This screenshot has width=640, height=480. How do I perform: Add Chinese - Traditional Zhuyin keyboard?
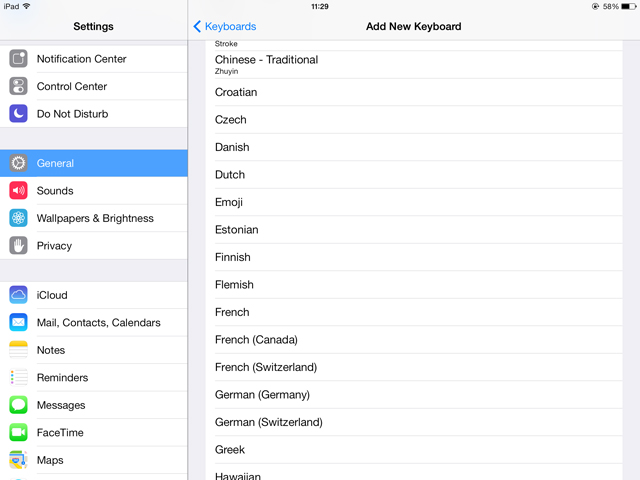tap(414, 64)
